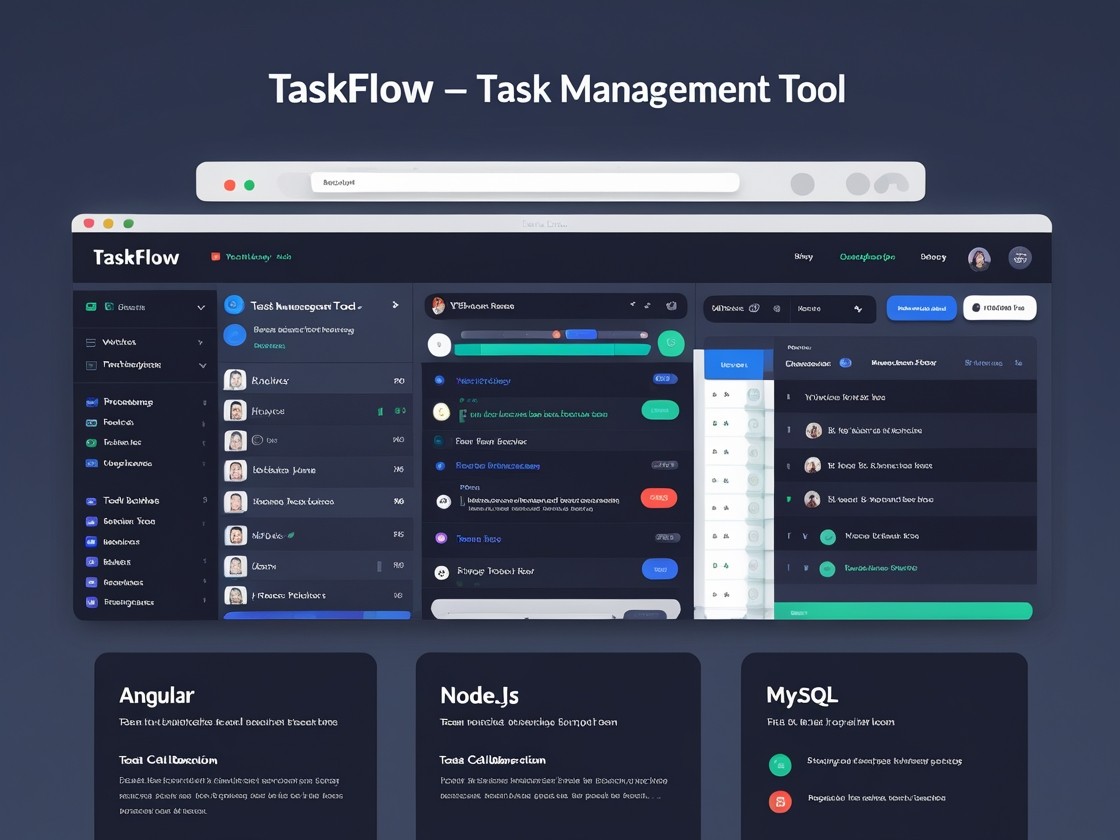The height and width of the screenshot is (840, 1120).
Task: Click the blue pill button on the bottom task row
Action: click(660, 569)
